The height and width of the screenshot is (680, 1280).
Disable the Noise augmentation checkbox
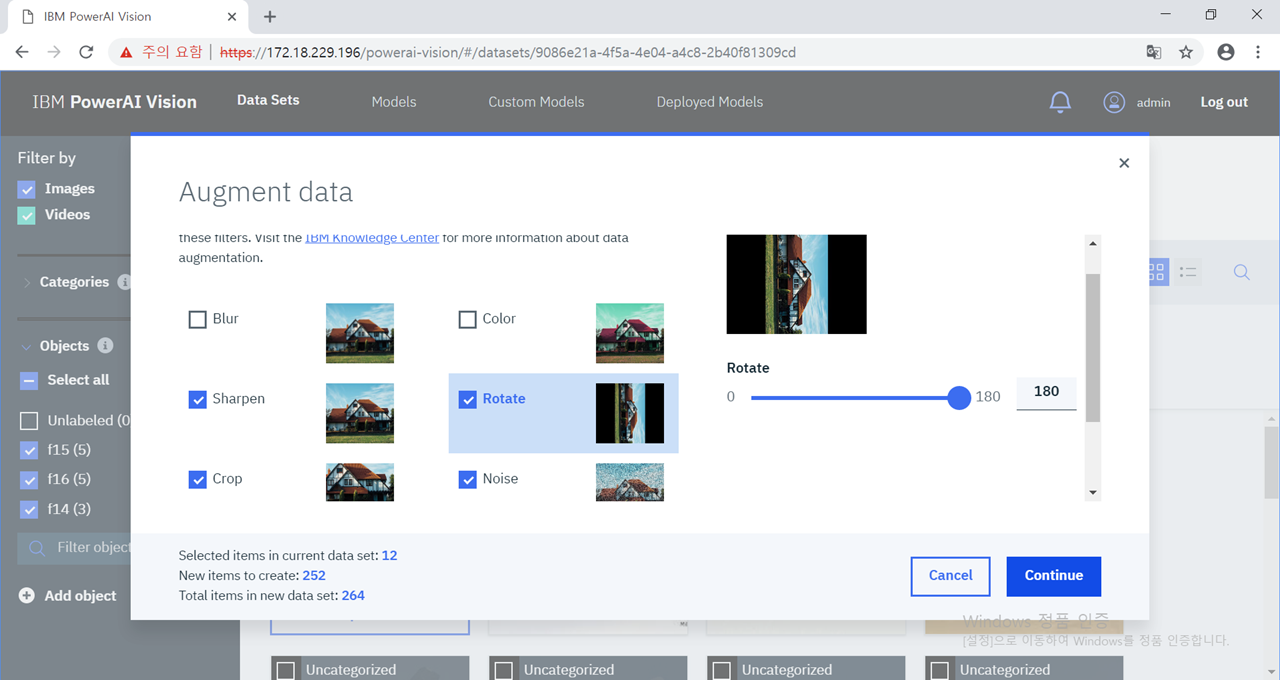point(467,479)
